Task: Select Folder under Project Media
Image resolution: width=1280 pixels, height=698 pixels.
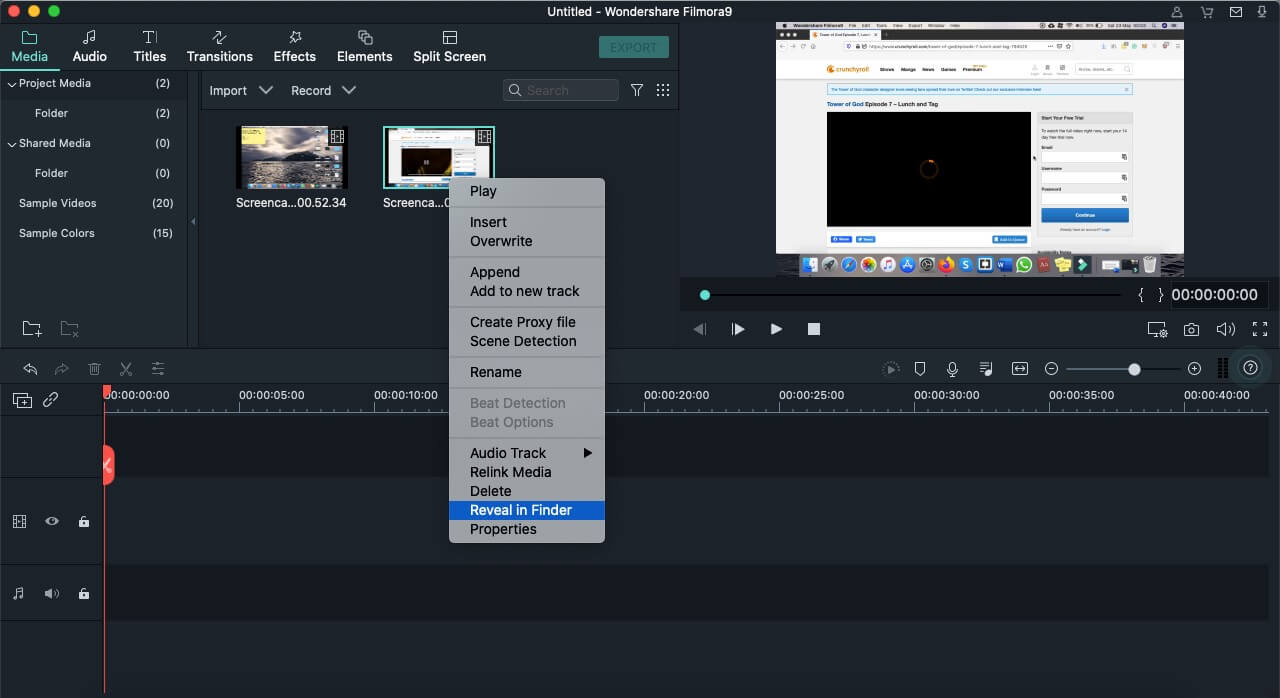Action: click(51, 113)
